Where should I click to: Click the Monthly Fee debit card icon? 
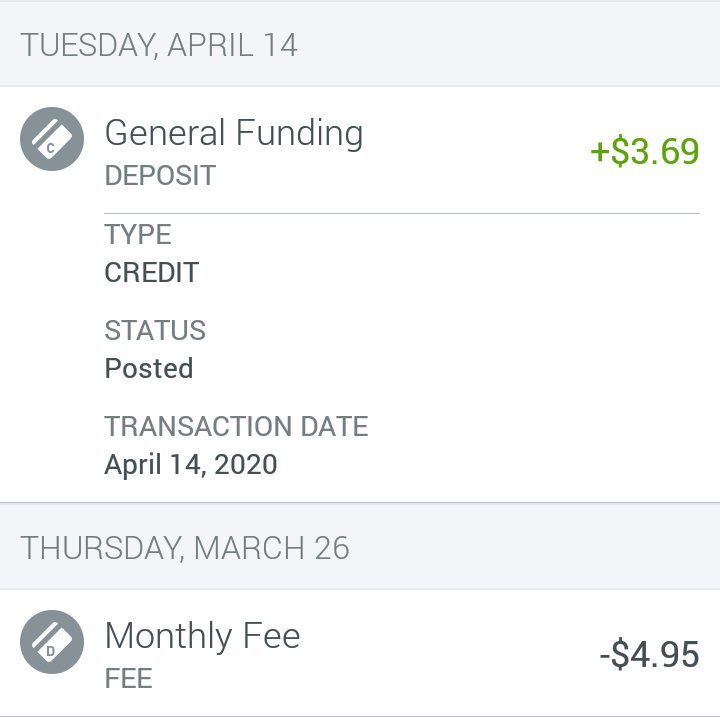[52, 642]
